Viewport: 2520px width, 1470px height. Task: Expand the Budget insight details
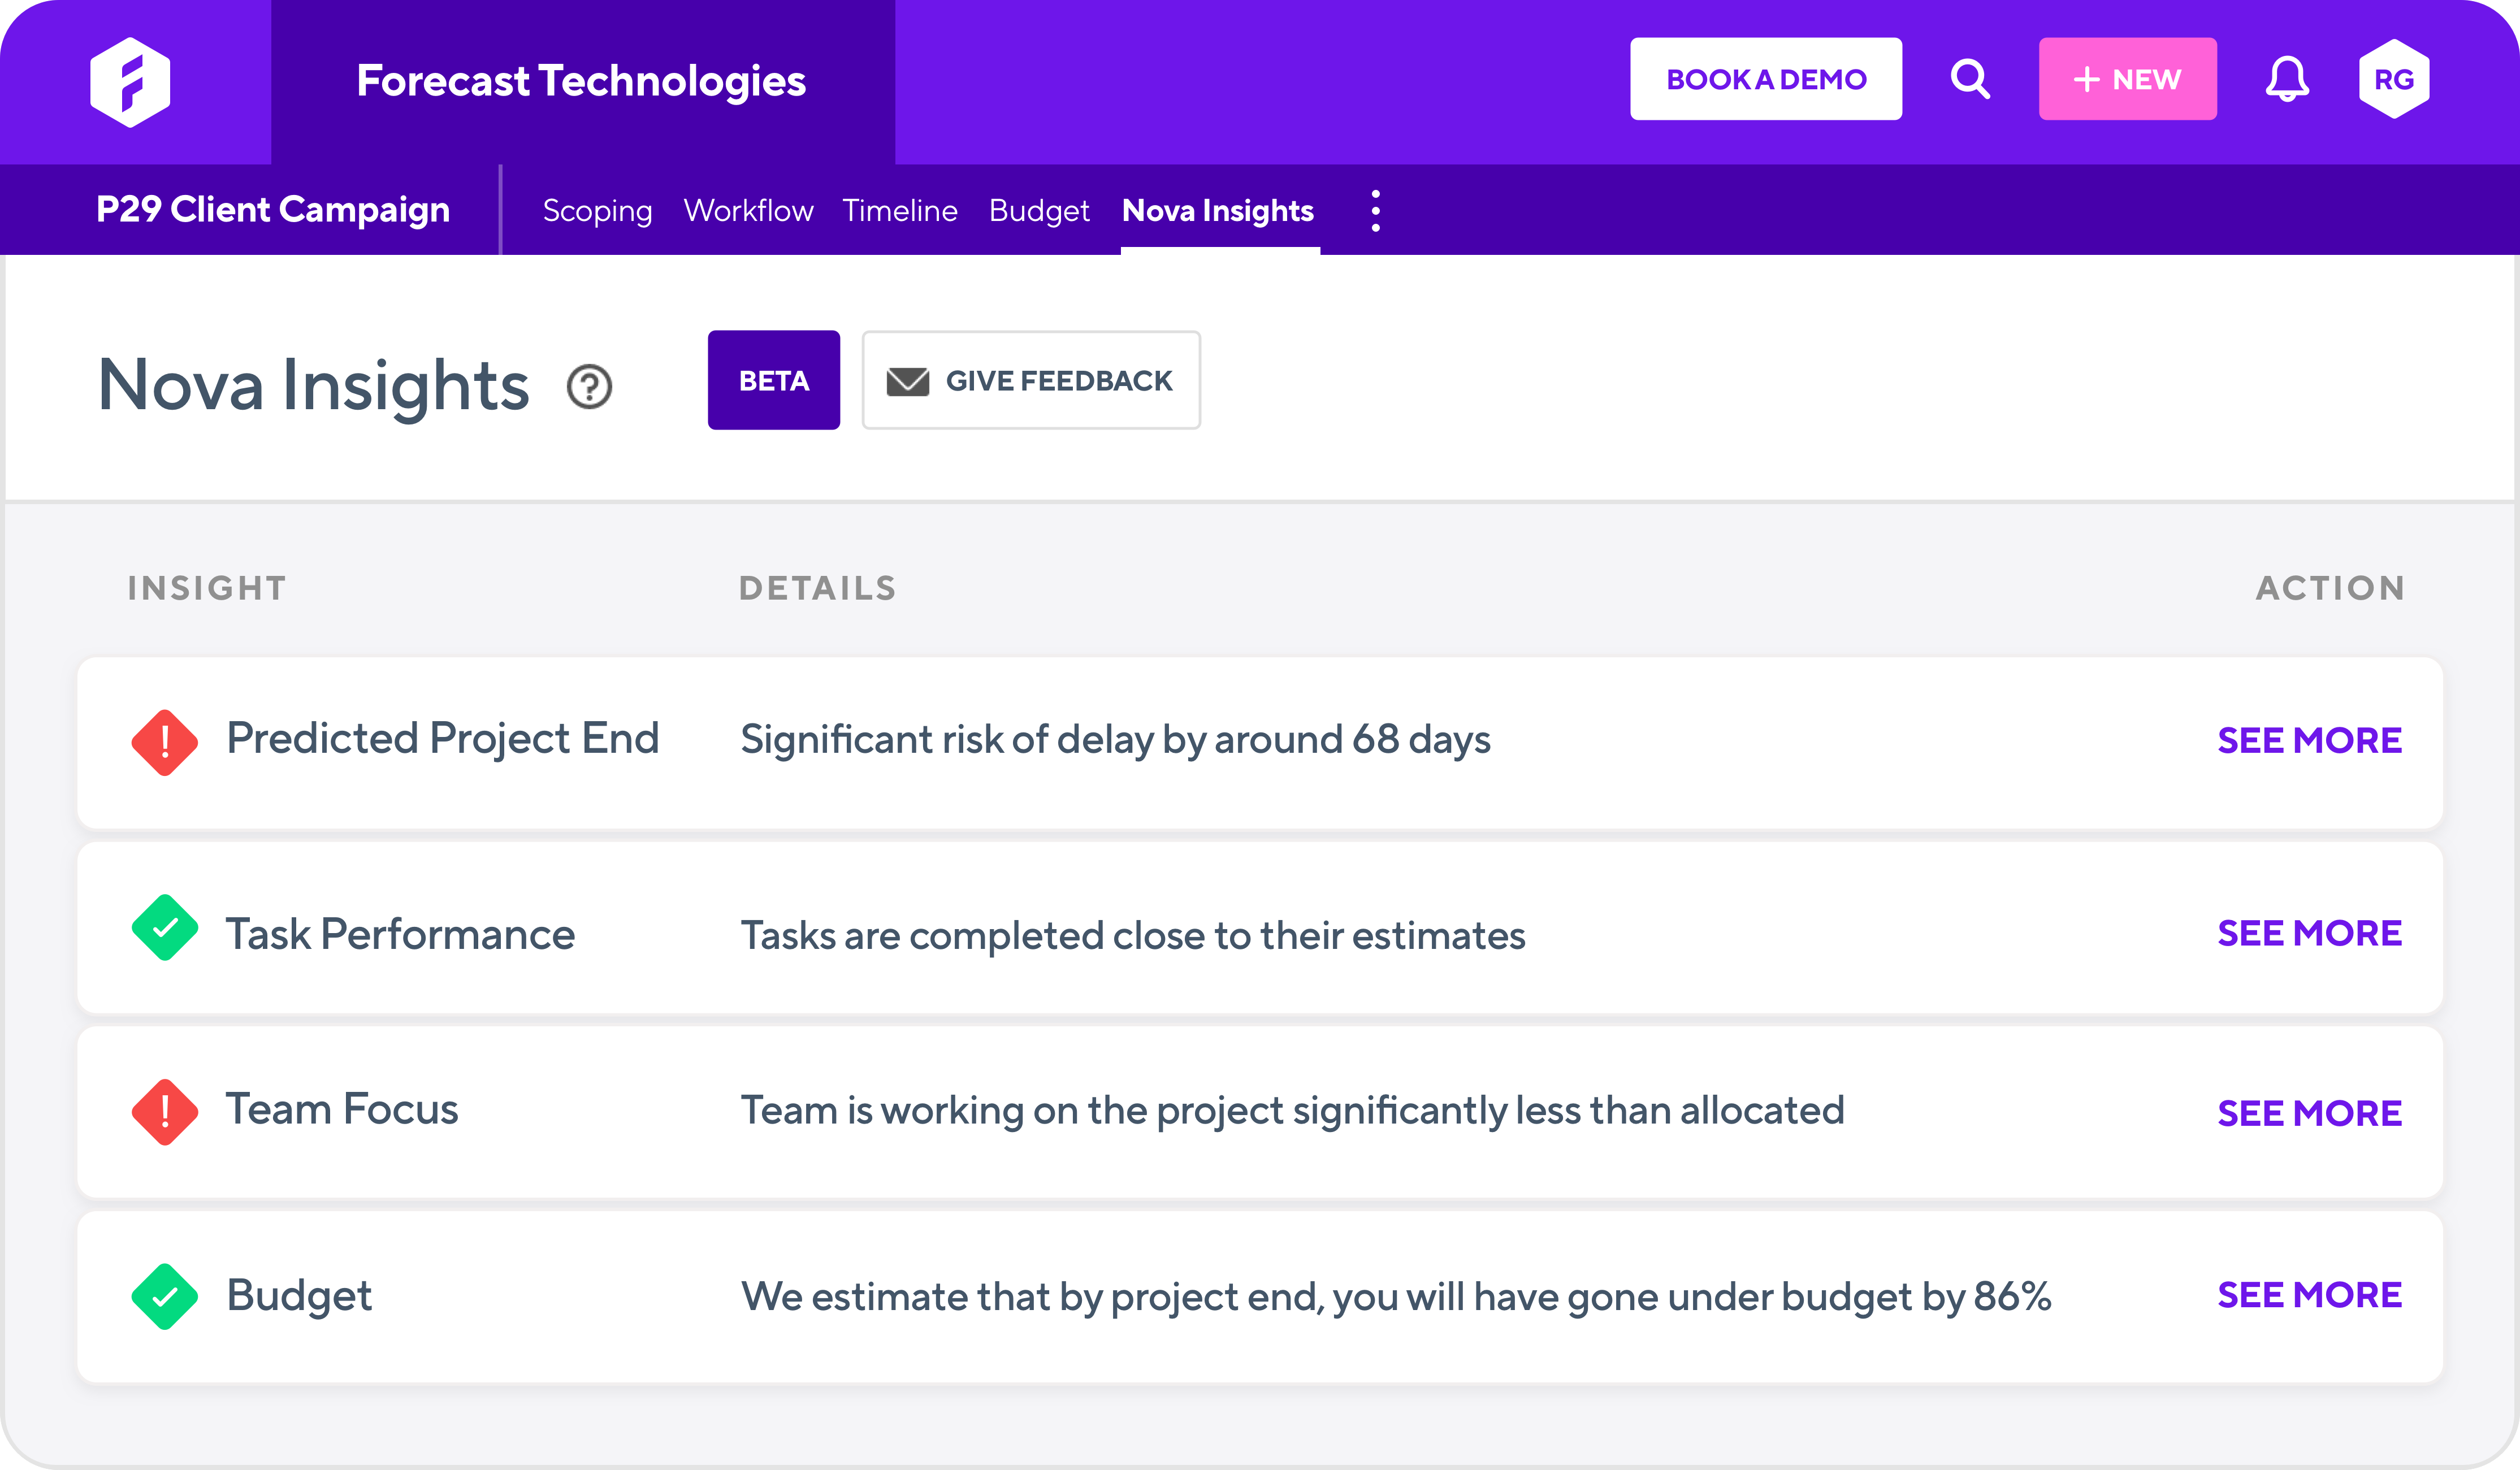[2309, 1295]
